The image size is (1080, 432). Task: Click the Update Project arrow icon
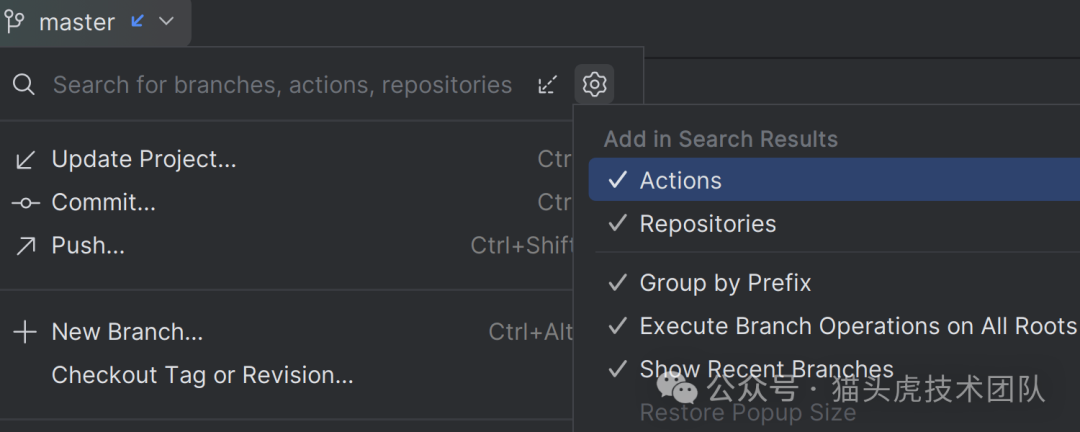click(x=25, y=159)
